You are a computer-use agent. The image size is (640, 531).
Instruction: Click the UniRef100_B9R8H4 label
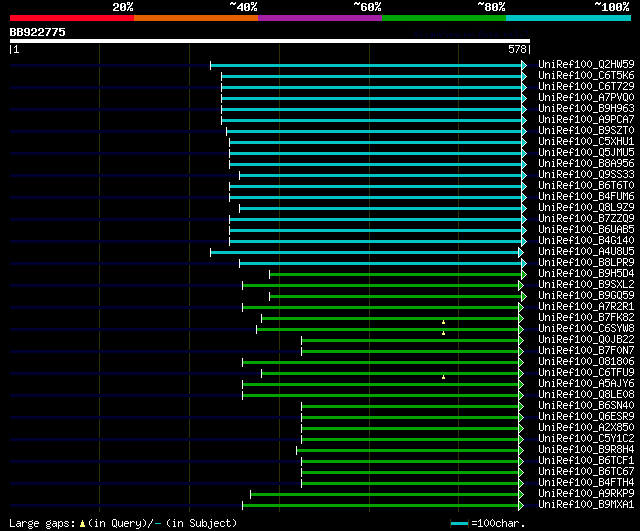click(586, 450)
